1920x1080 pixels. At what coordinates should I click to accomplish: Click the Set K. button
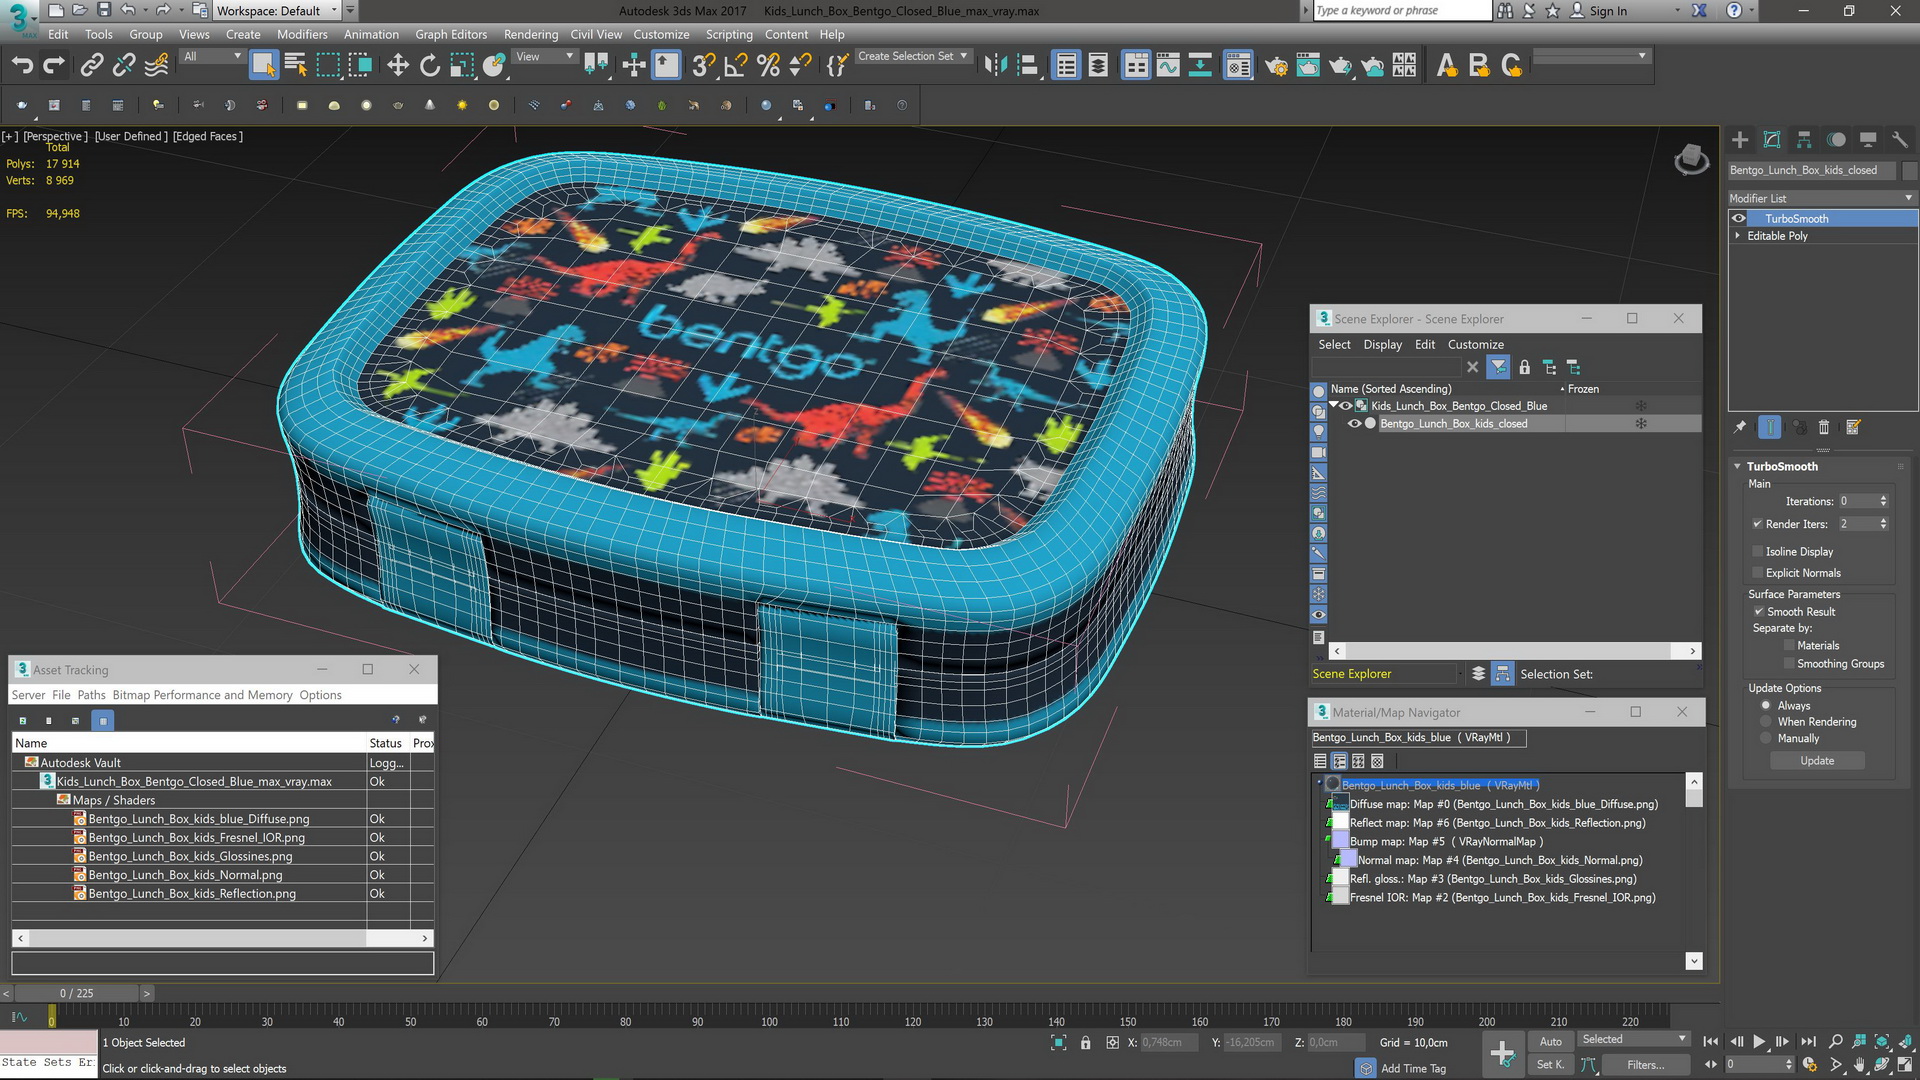[x=1550, y=1065]
